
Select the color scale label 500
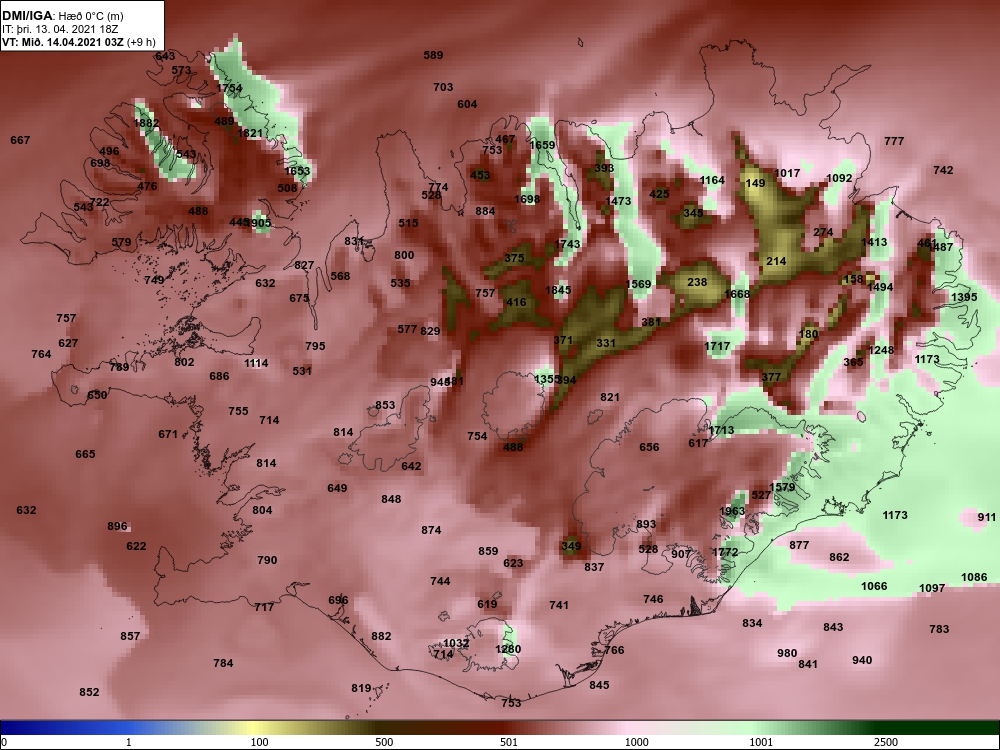pos(384,742)
